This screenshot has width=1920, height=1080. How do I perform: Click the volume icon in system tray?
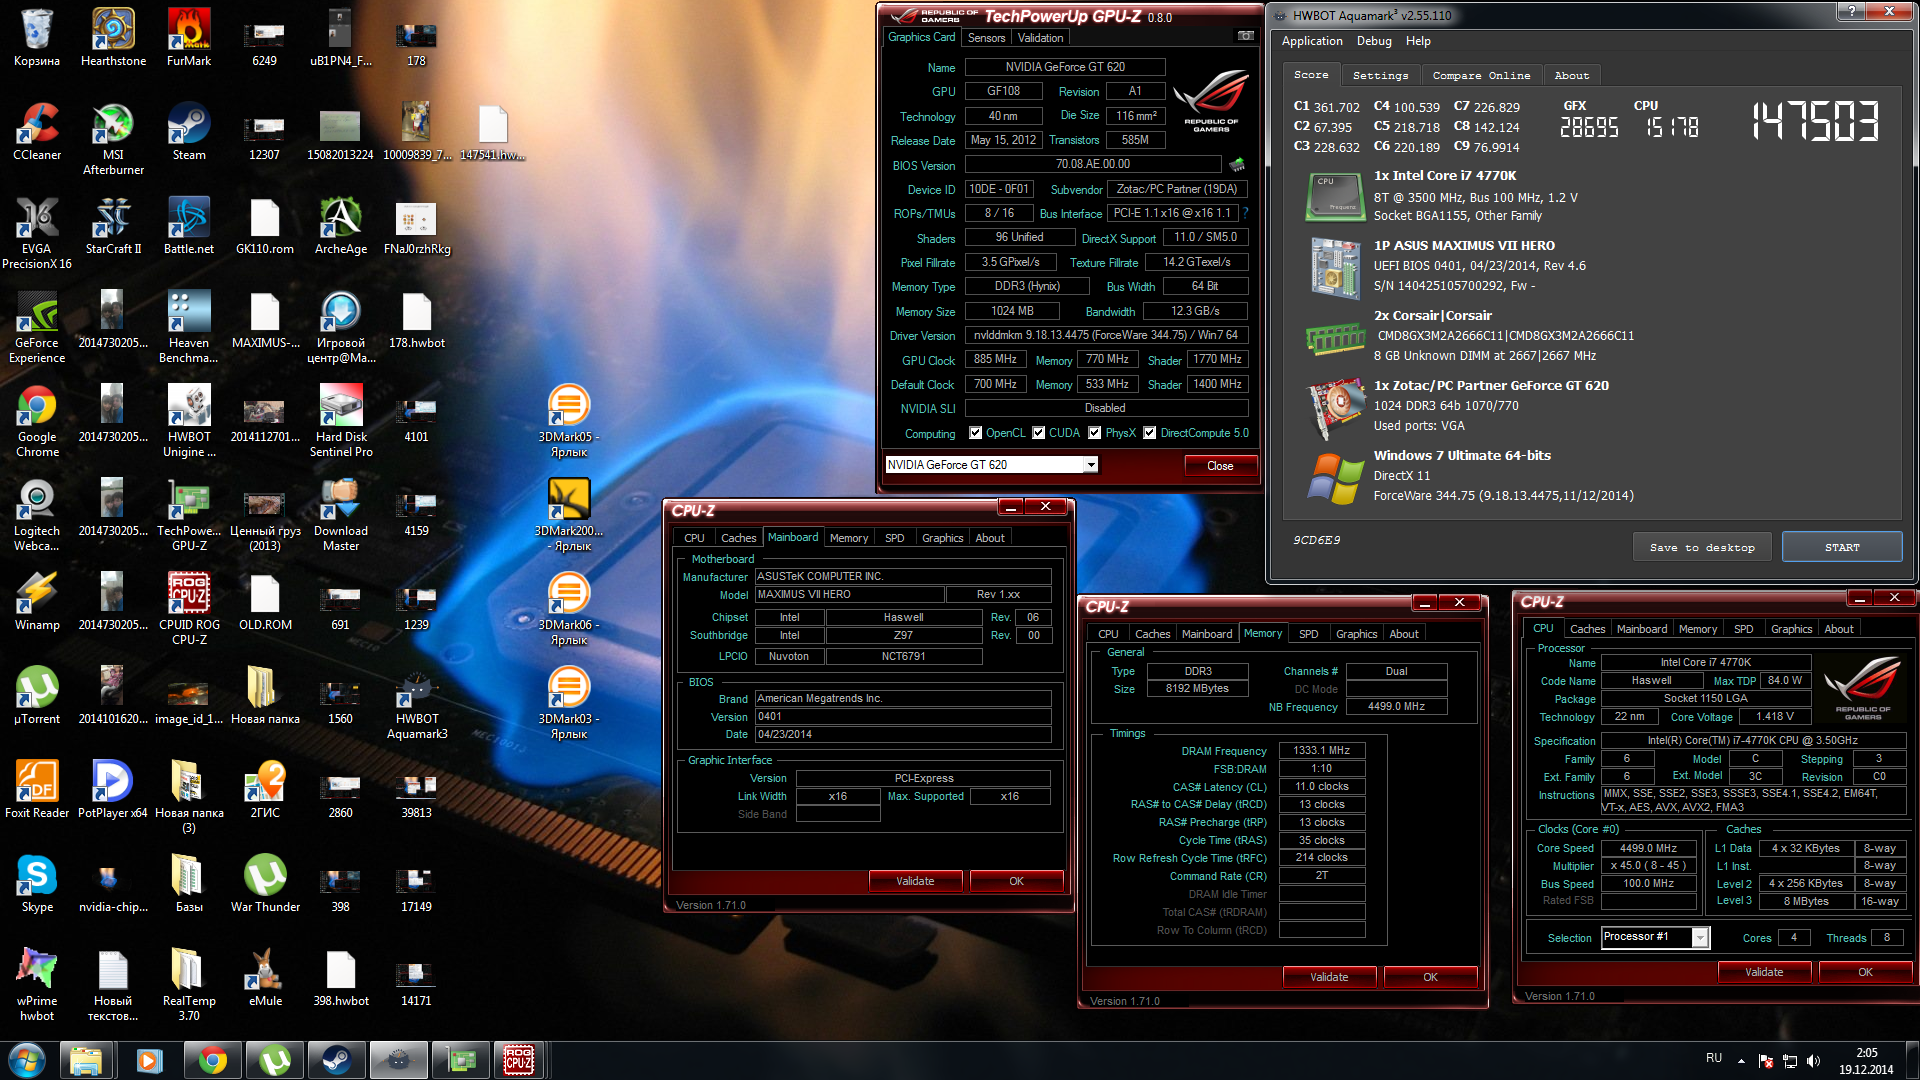coord(1813,1061)
